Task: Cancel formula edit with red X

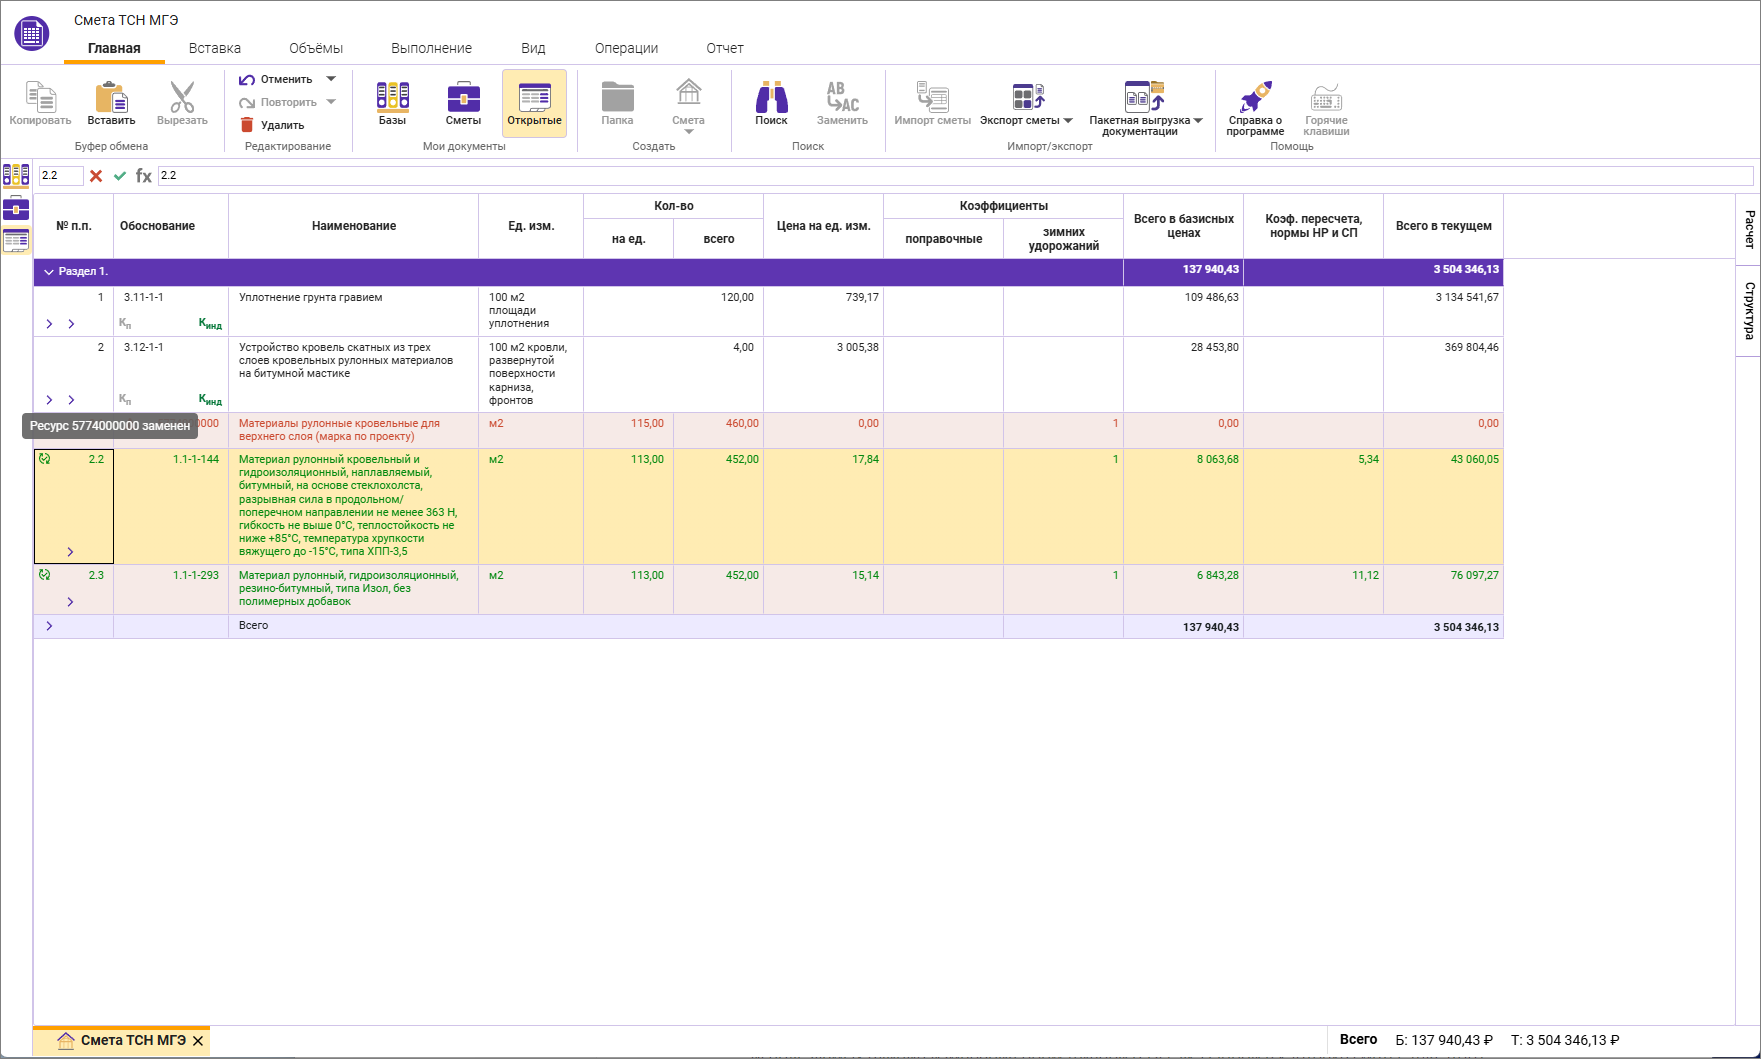Action: pyautogui.click(x=96, y=176)
